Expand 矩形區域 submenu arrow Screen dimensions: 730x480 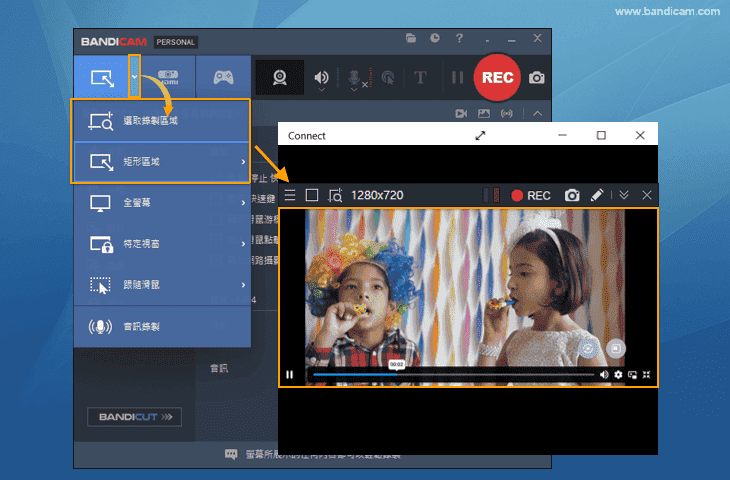click(x=243, y=162)
